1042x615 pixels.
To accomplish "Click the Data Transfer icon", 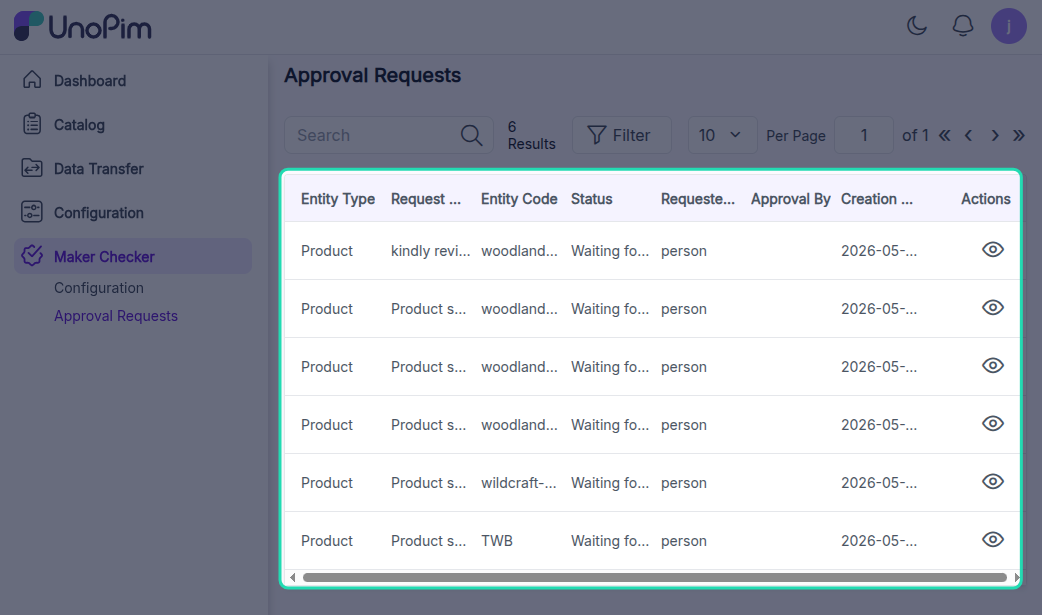I will click(x=32, y=168).
